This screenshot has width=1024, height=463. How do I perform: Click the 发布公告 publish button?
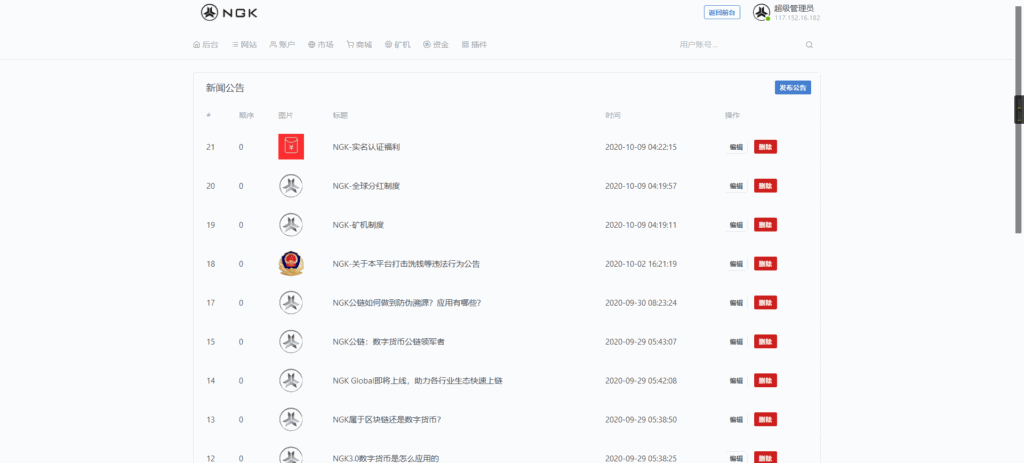(x=793, y=88)
